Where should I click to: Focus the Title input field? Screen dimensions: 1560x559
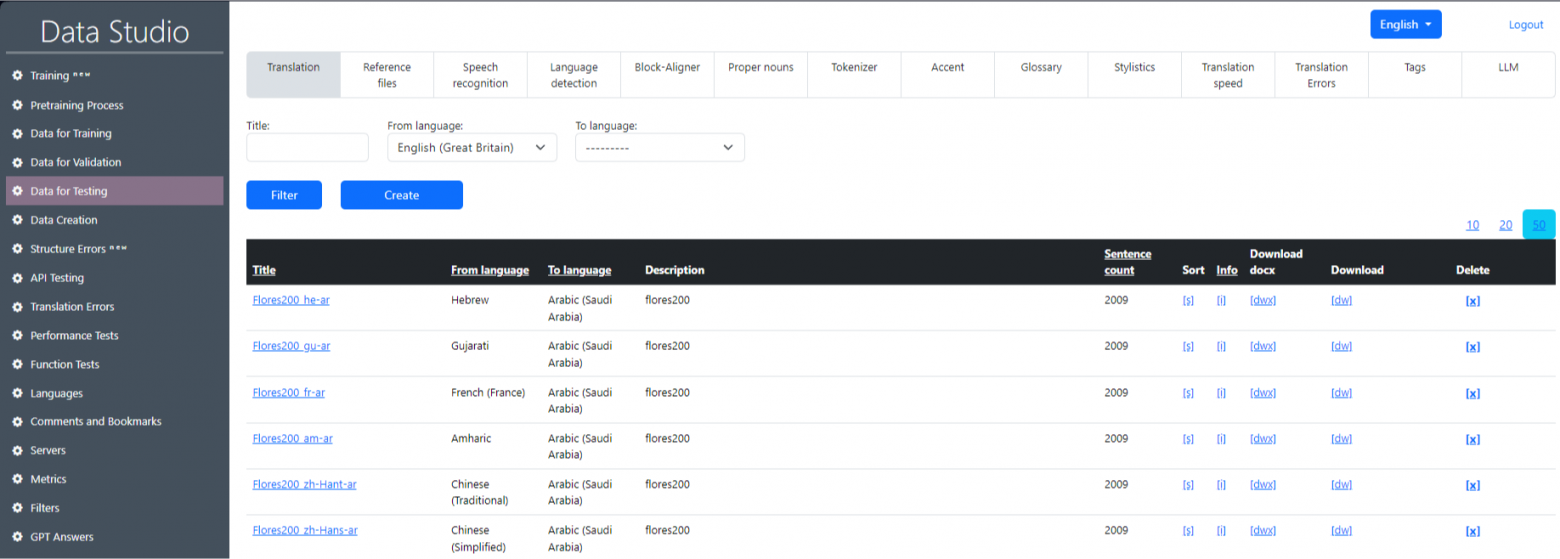point(307,148)
